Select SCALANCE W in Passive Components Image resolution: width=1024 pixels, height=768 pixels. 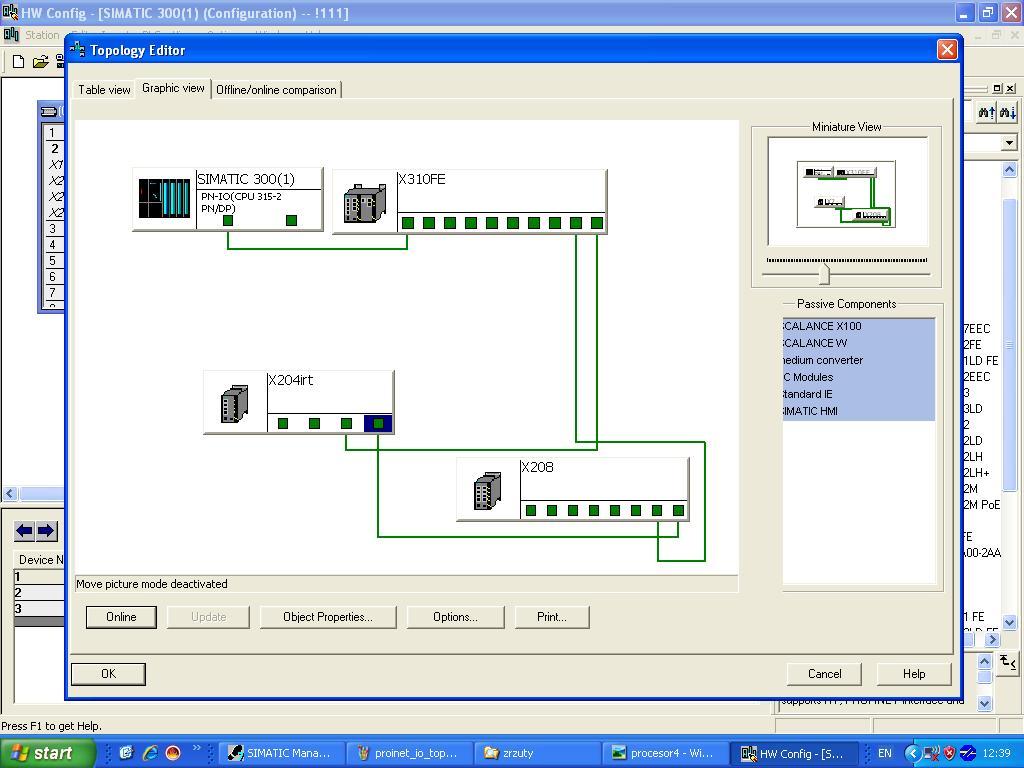click(x=859, y=343)
